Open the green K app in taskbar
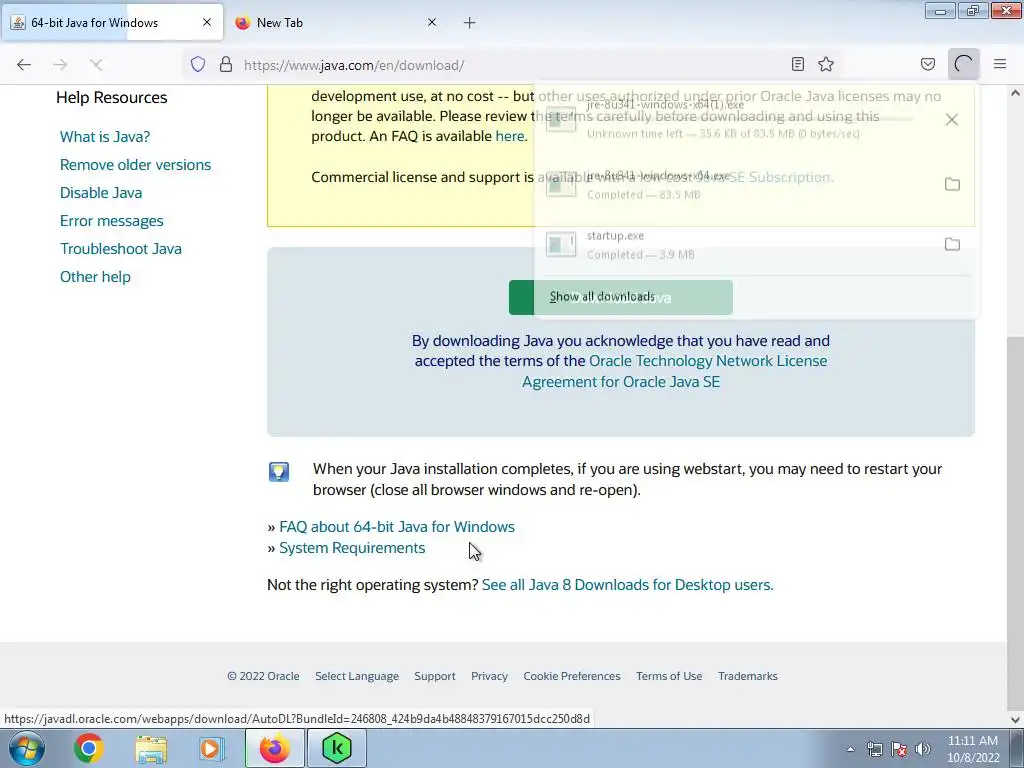Screen dimensions: 1024x768 (x=337, y=748)
